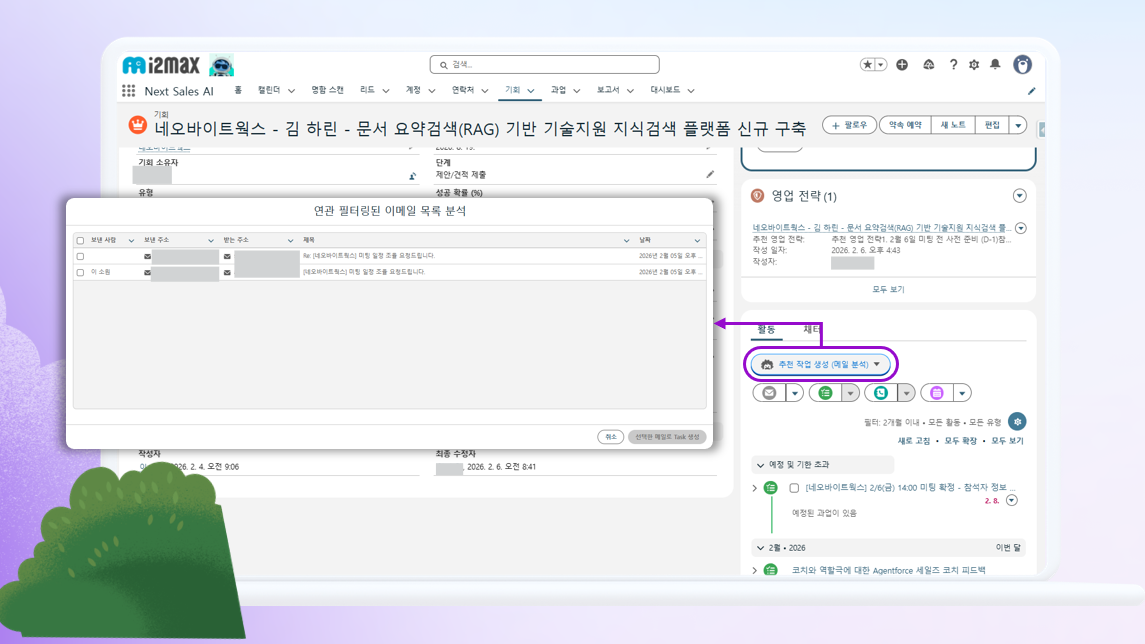The width and height of the screenshot is (1145, 644).
Task: Open global actions plus icon
Action: coord(902,64)
